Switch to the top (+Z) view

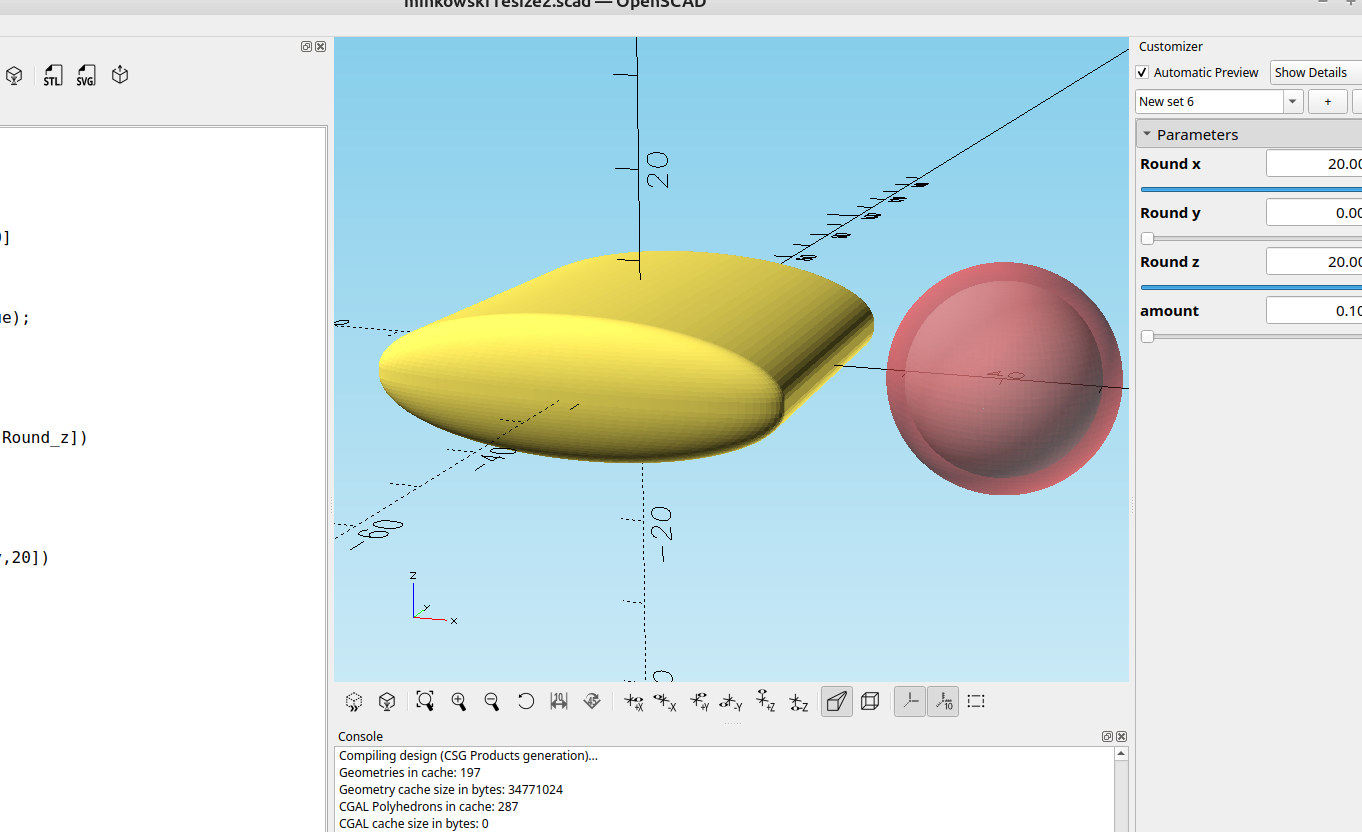(765, 701)
